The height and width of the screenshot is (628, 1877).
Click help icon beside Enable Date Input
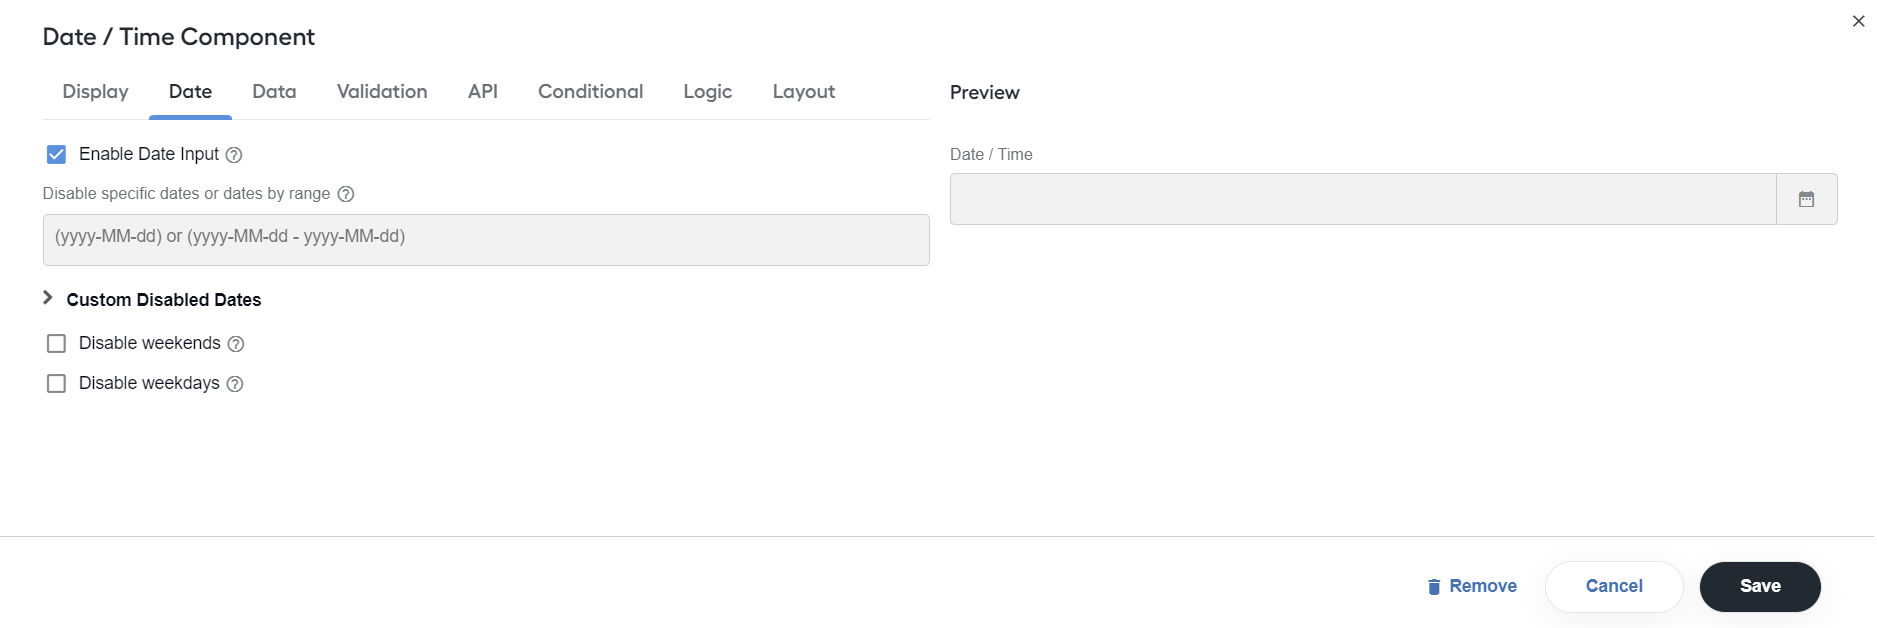(234, 155)
